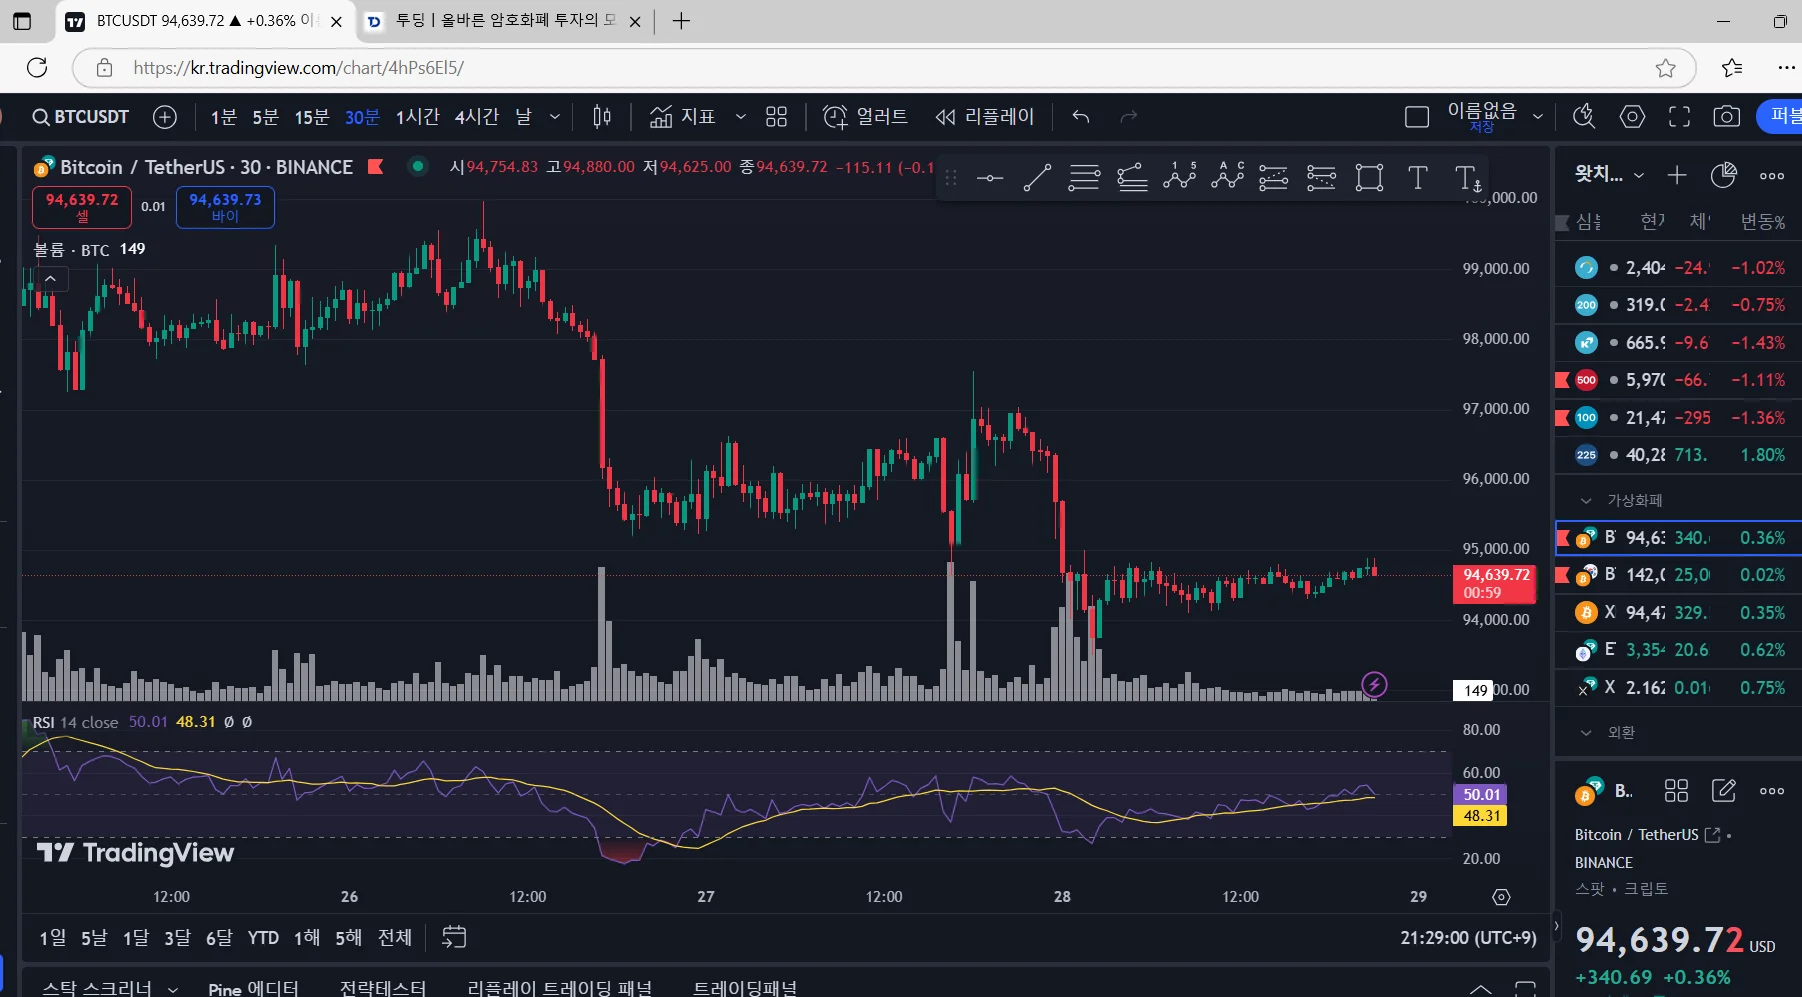Open the go-to-date calendar icon
This screenshot has height=997, width=1802.
tap(454, 937)
